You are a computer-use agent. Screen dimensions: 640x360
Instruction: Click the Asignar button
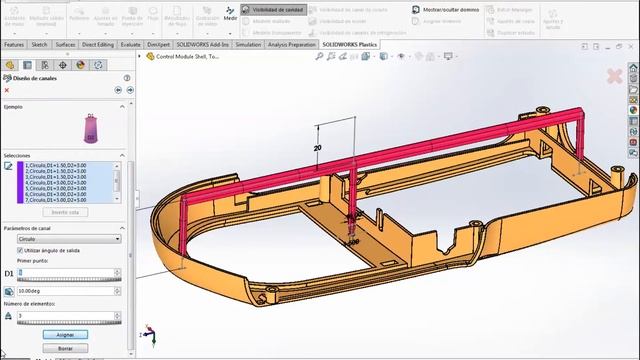coord(65,335)
